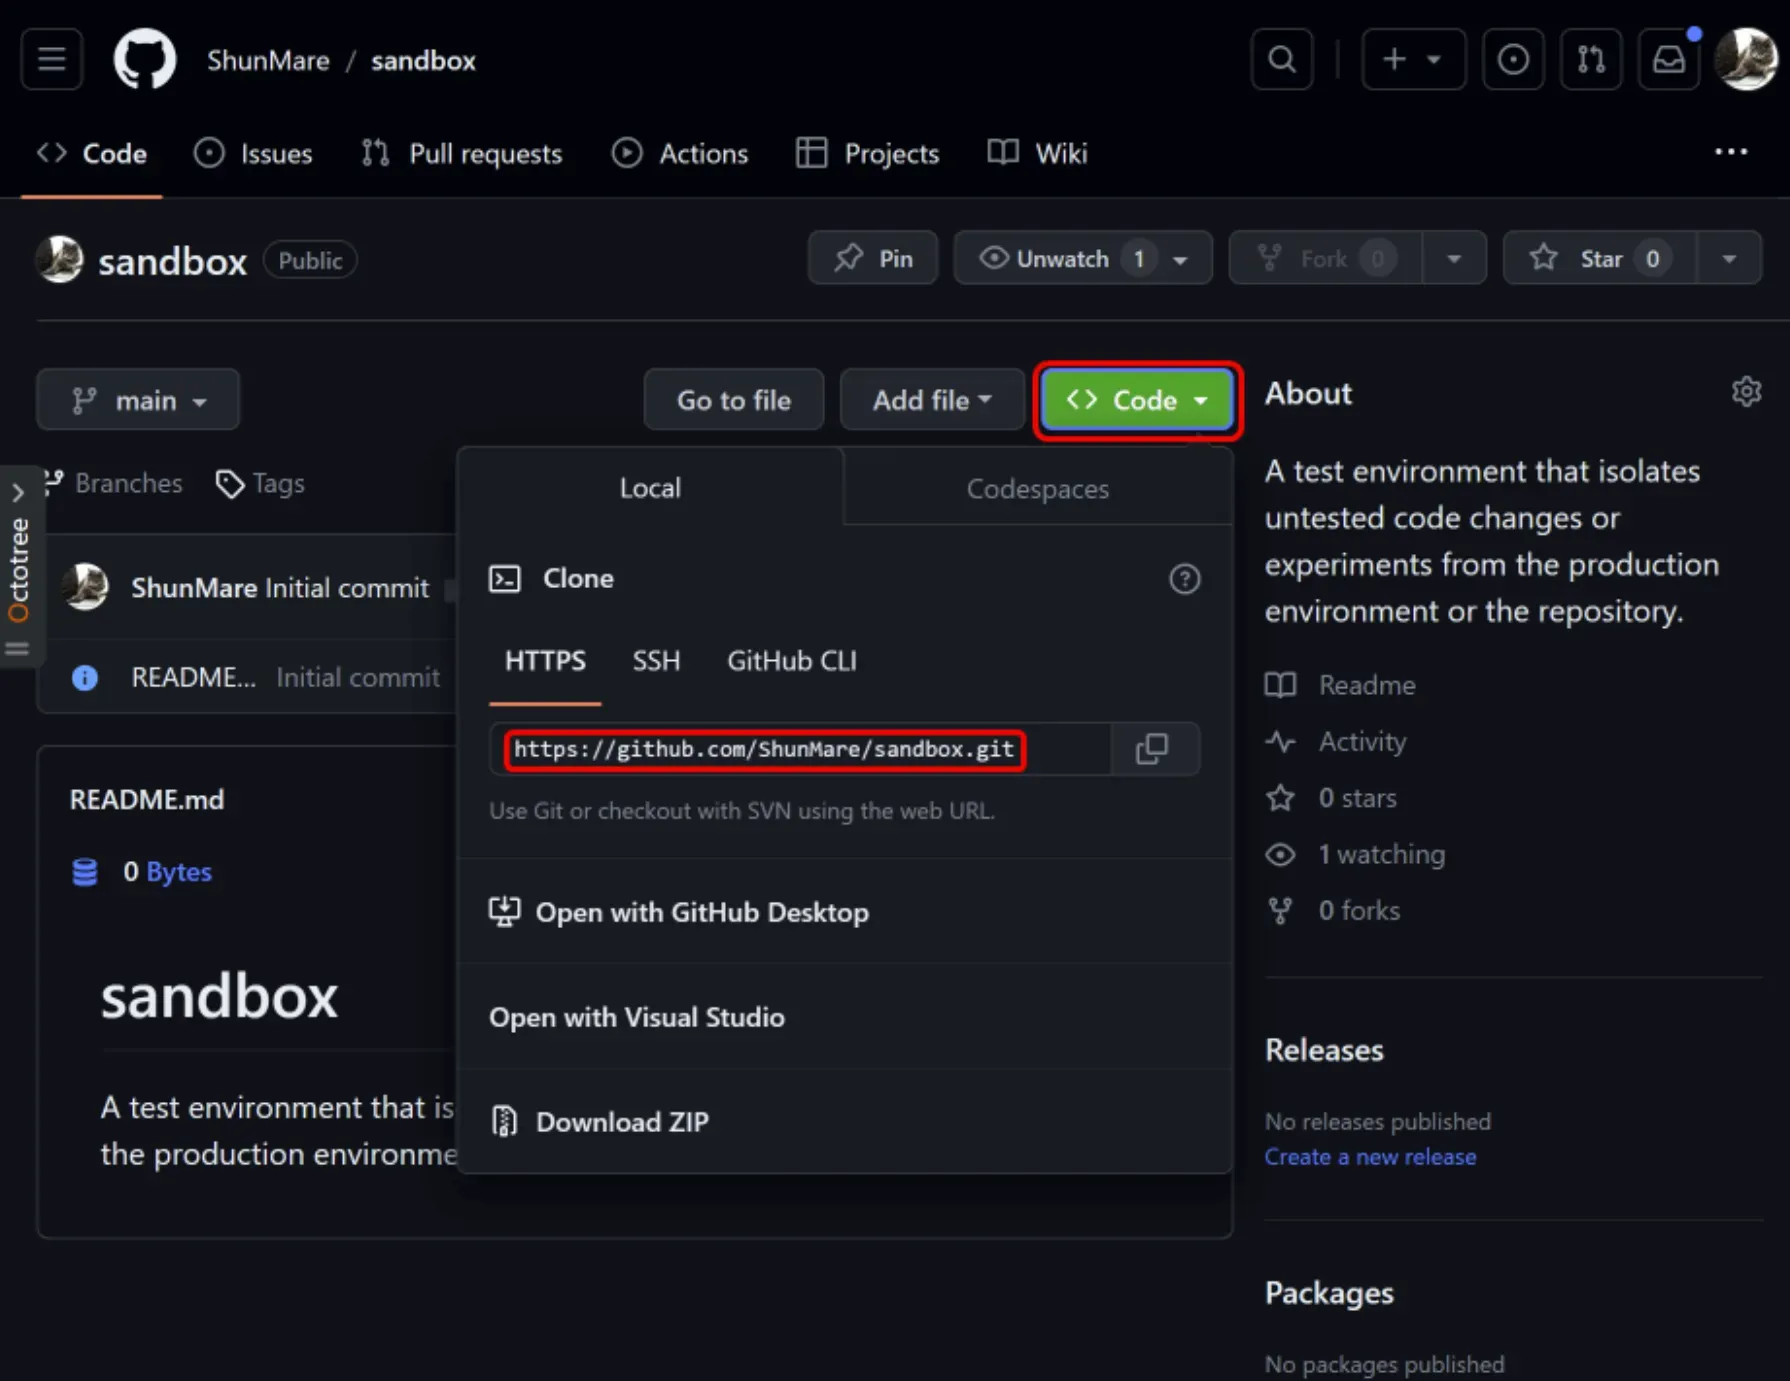Open notifications inbox

click(x=1668, y=59)
